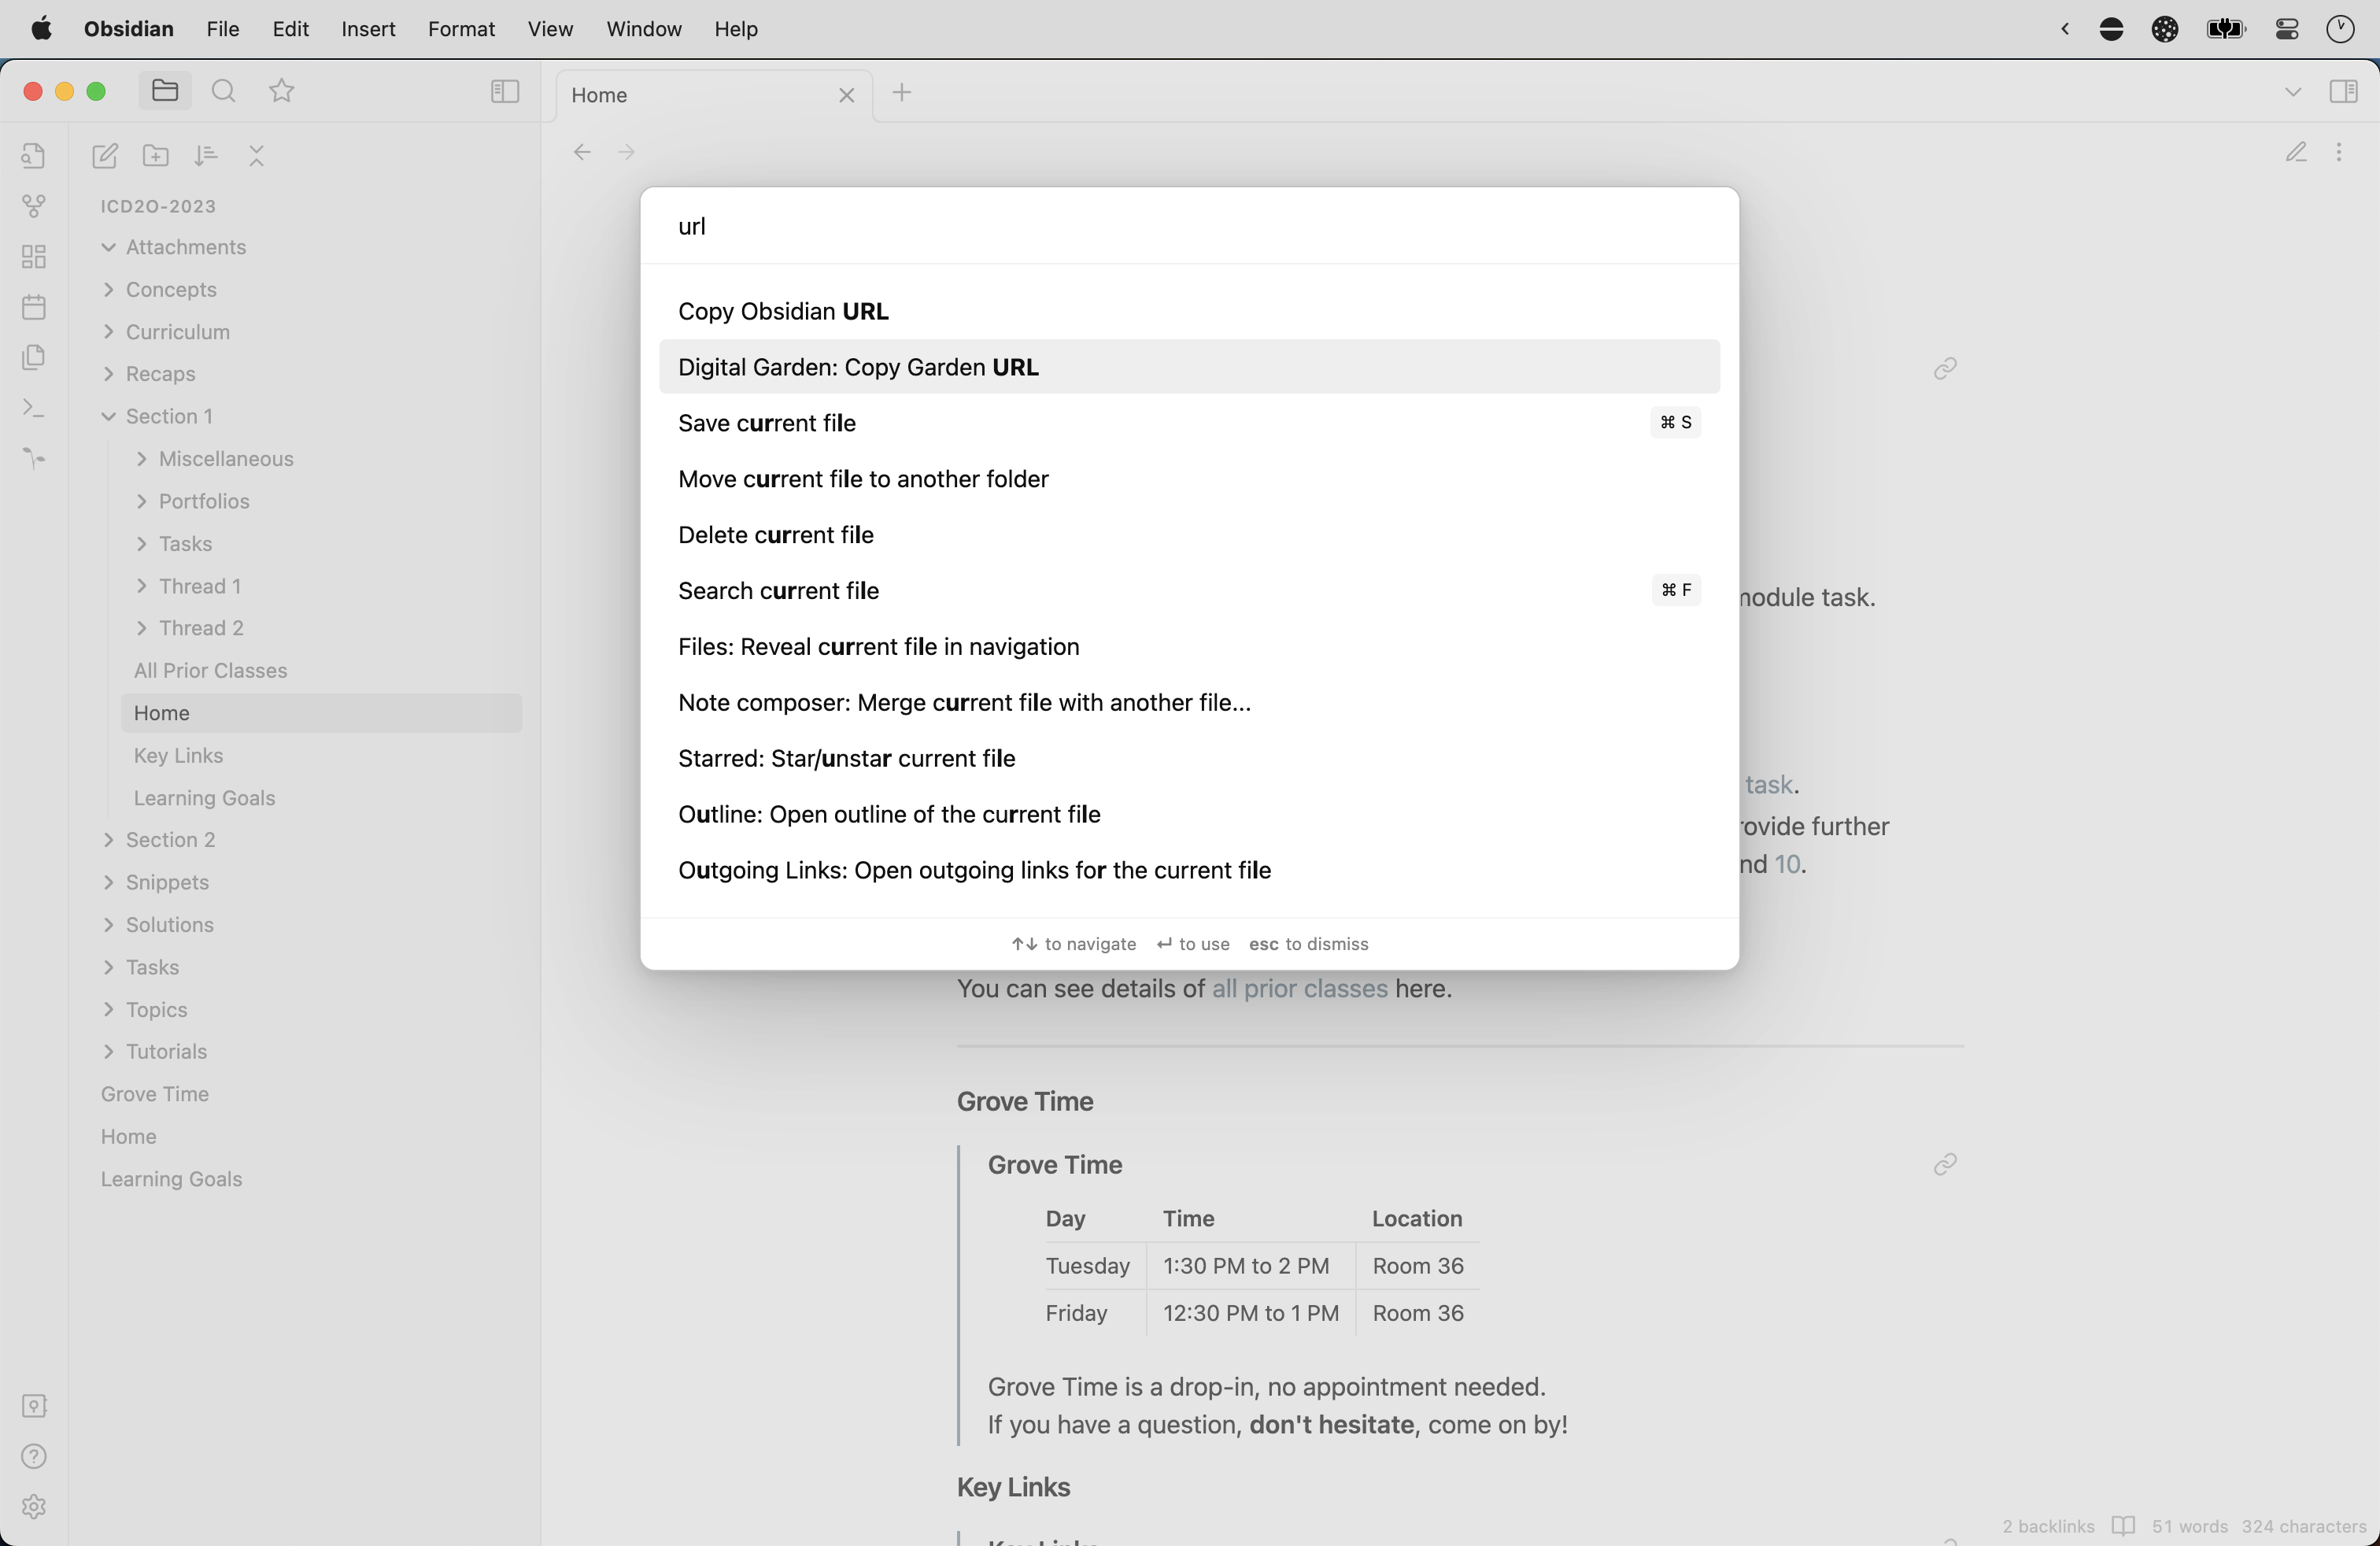Select Copy Obsidian URL command
This screenshot has width=2380, height=1546.
pyautogui.click(x=1189, y=311)
